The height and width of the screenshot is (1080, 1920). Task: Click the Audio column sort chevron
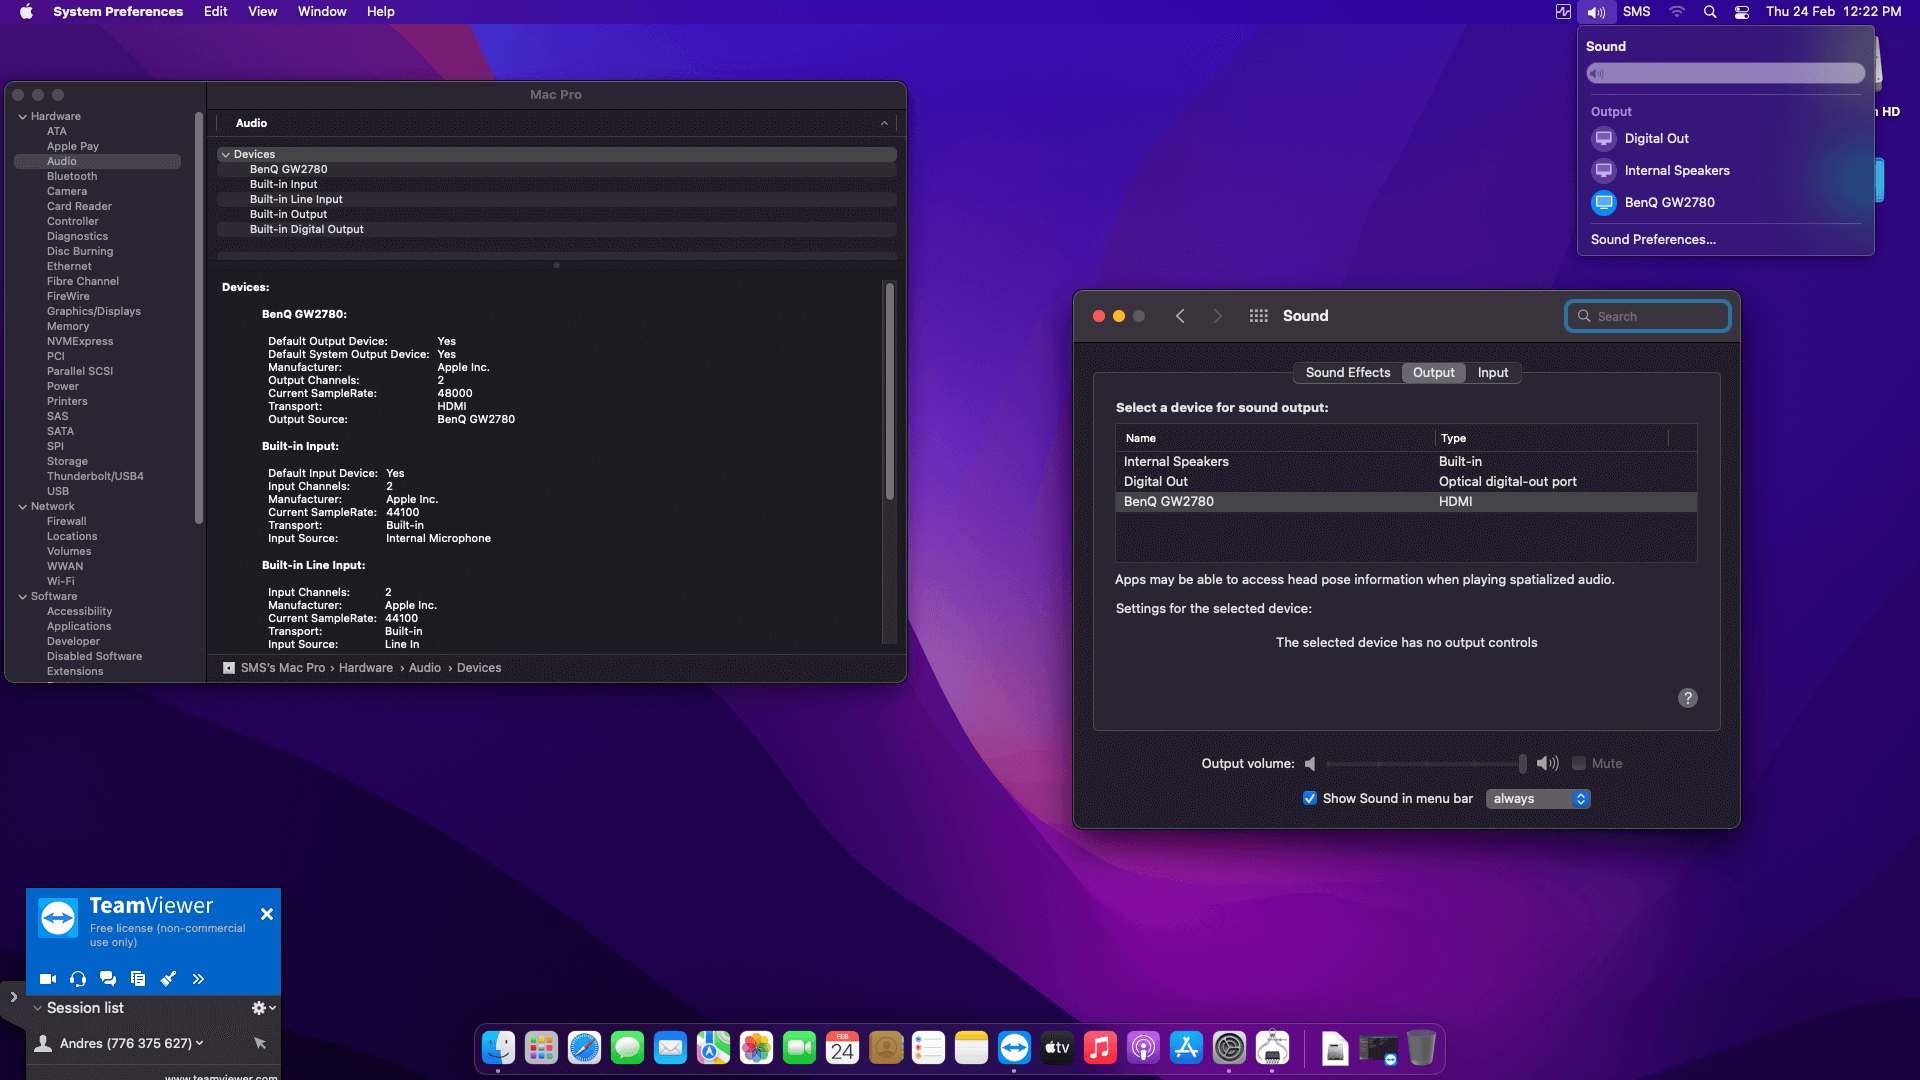pos(884,124)
